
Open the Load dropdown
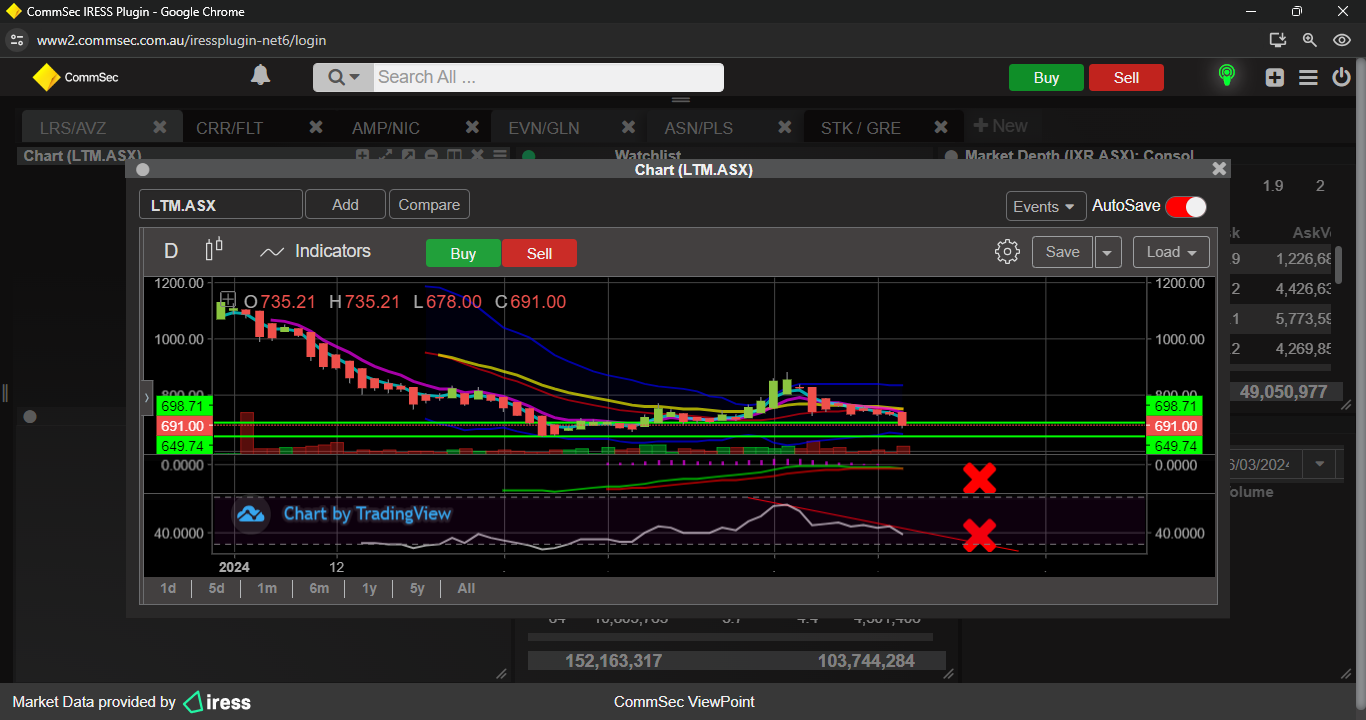click(1171, 252)
